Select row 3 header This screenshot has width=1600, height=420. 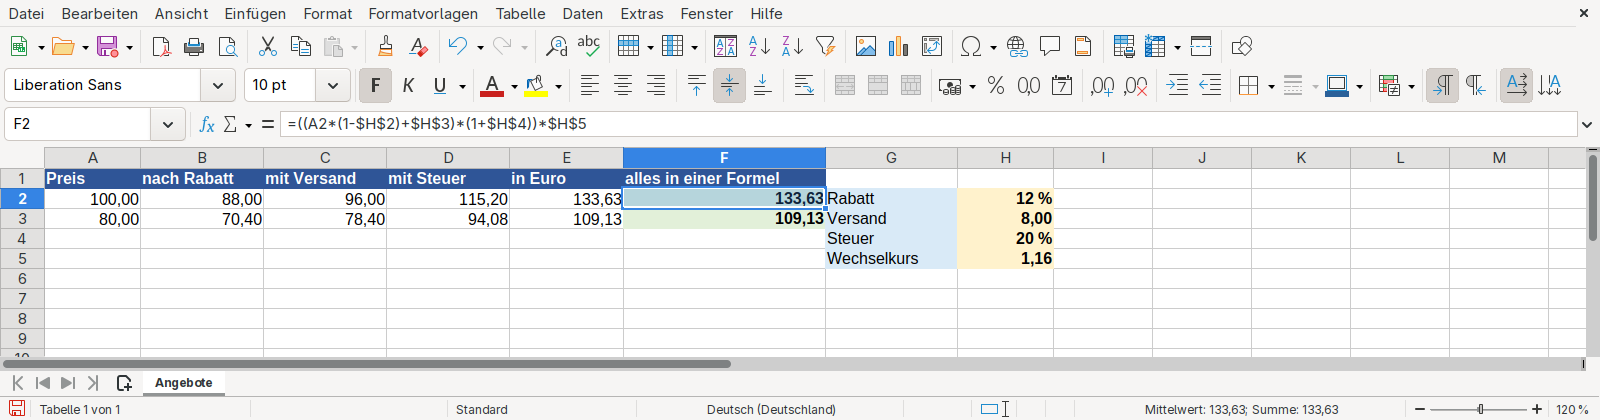22,218
